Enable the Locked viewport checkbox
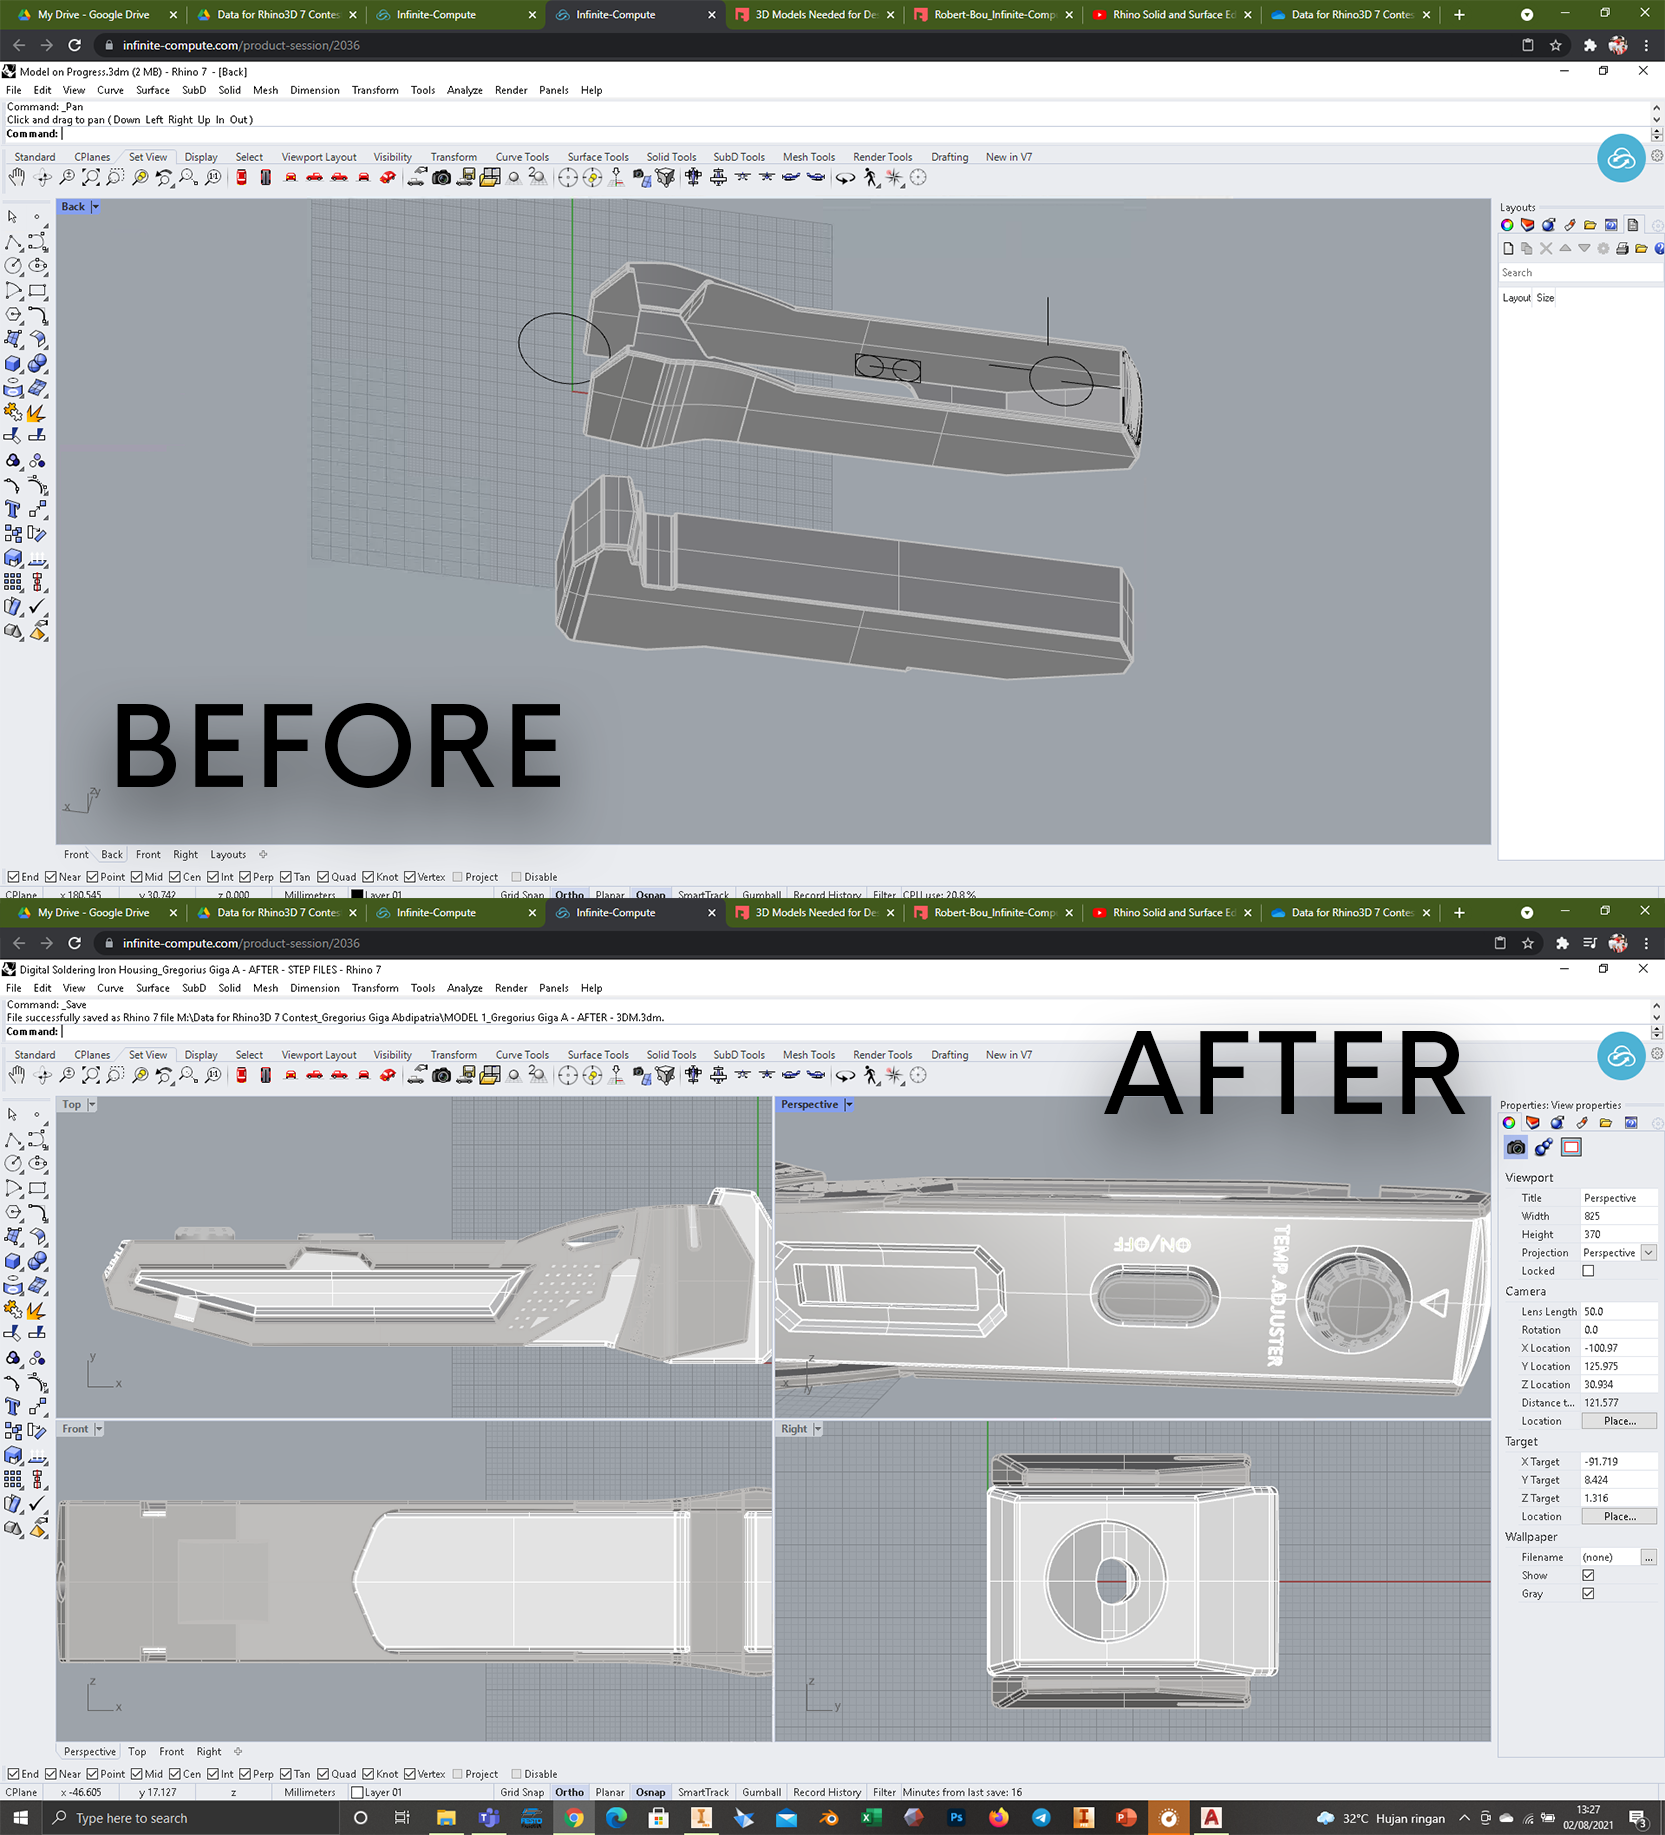The image size is (1665, 1835). (x=1588, y=1271)
